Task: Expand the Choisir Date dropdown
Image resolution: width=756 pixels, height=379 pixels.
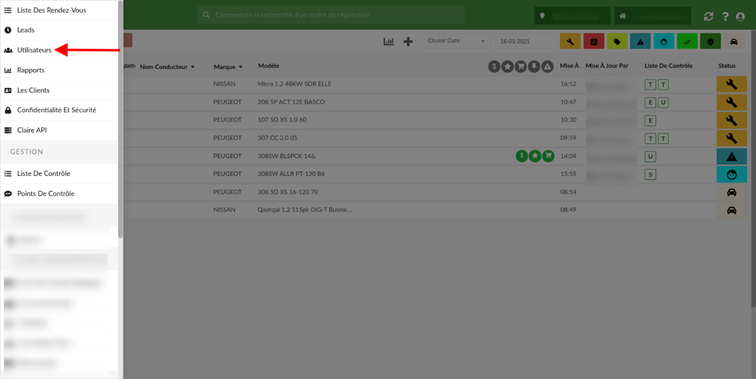Action: pyautogui.click(x=456, y=41)
